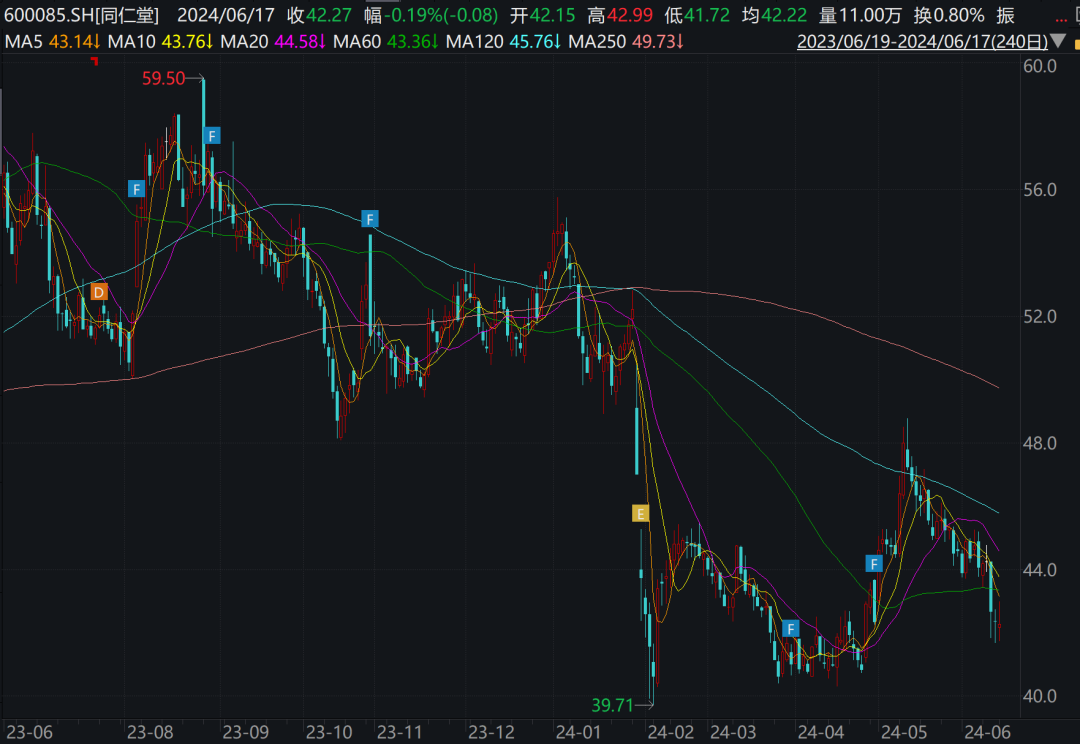The image size is (1080, 744).
Task: Open the red three-dot more menu
Action: click(1061, 19)
